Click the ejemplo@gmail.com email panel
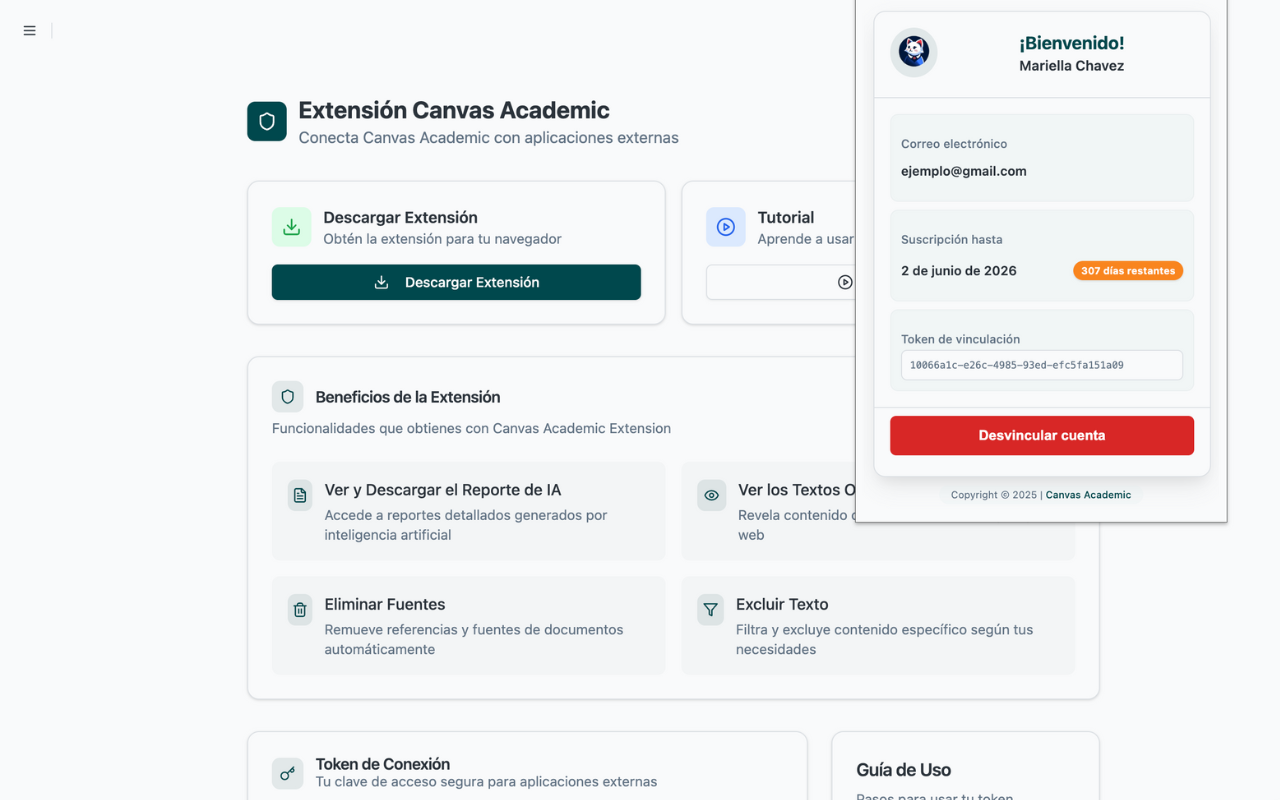Viewport: 1280px width, 800px height. [1041, 157]
